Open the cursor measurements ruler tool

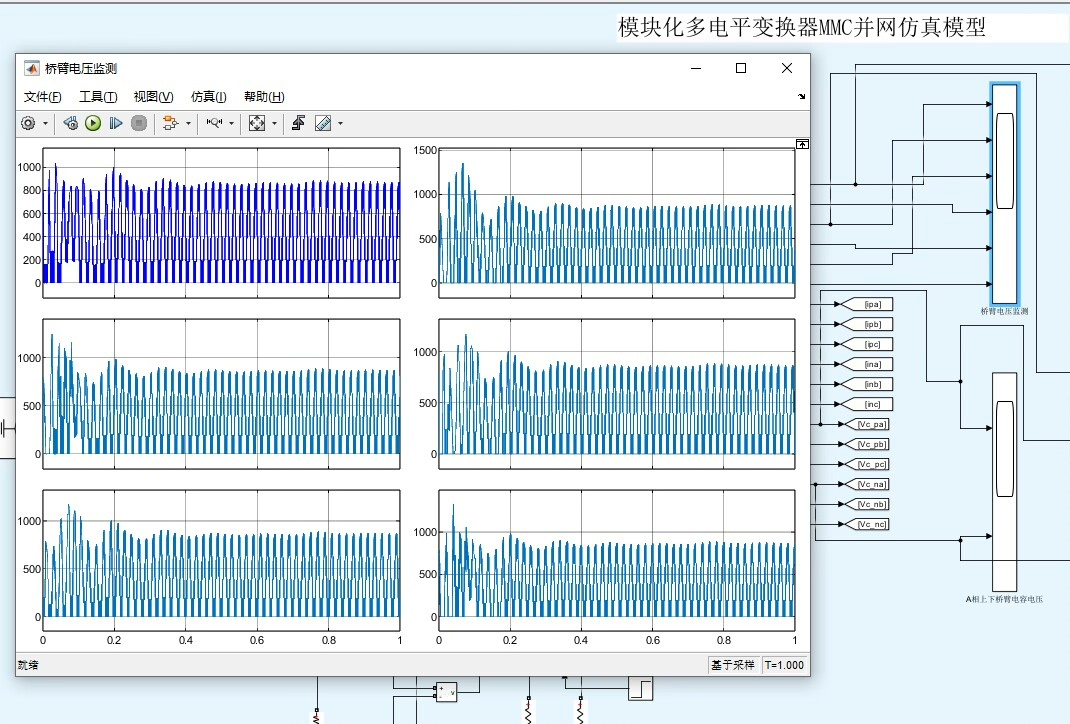pos(323,124)
